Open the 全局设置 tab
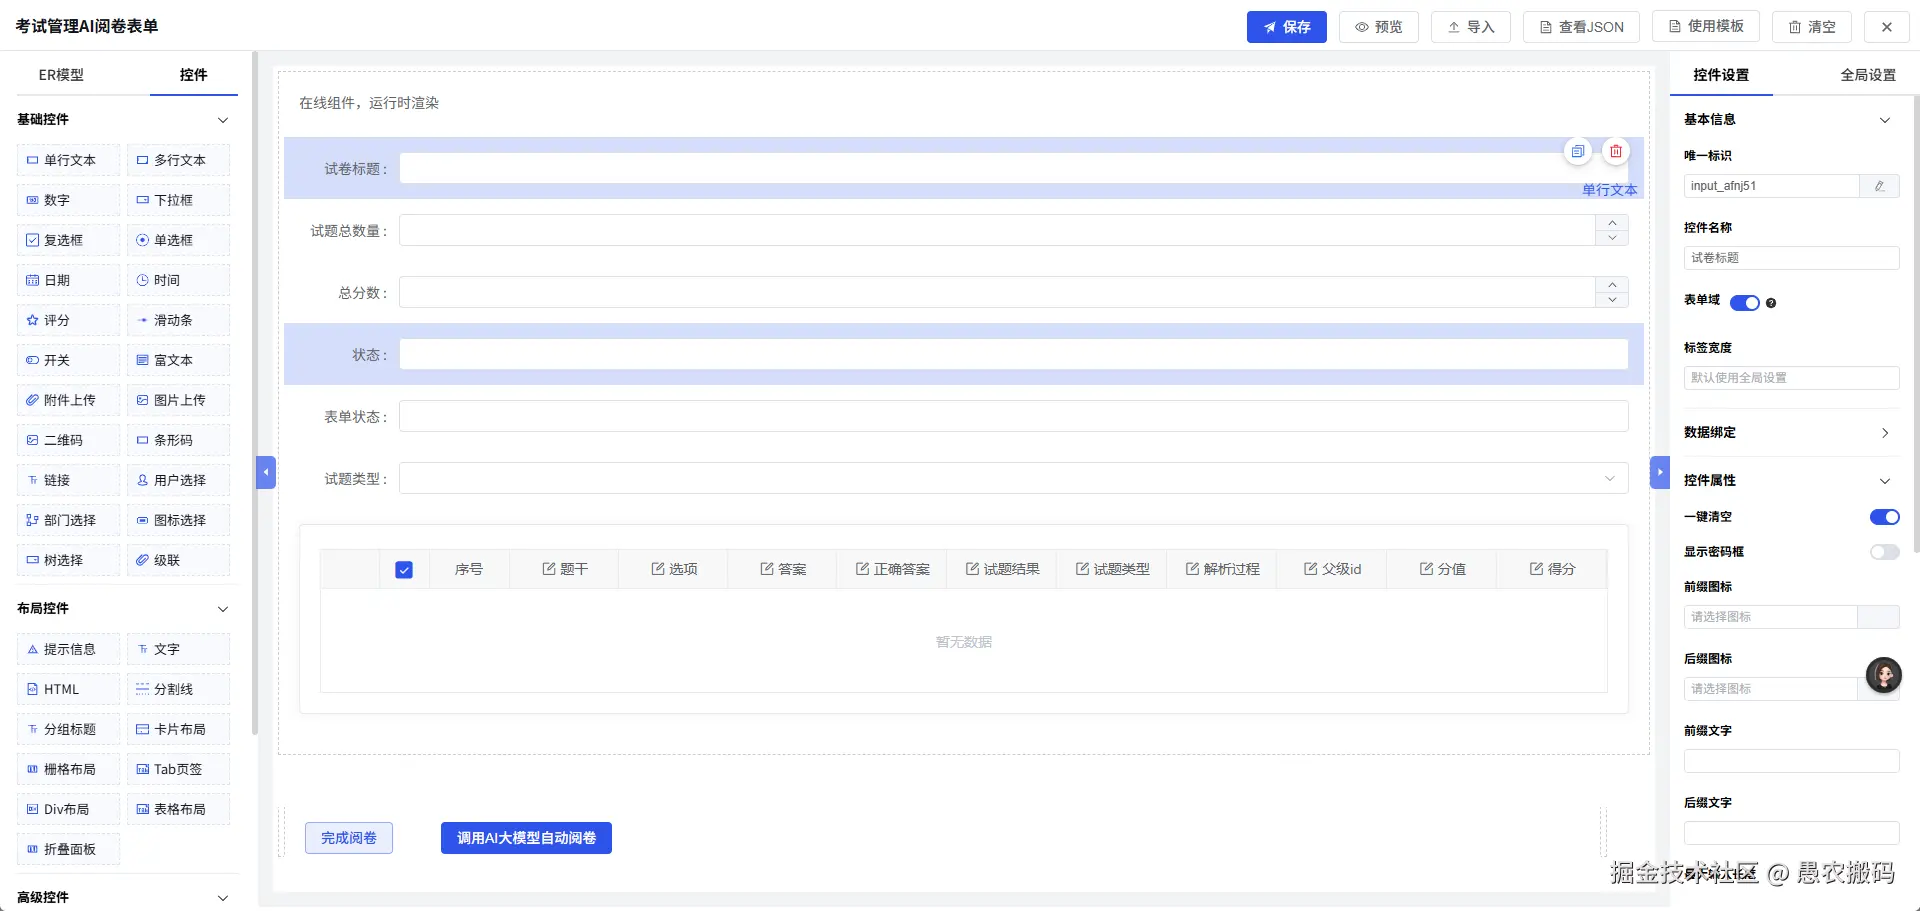The image size is (1920, 911). click(1868, 75)
